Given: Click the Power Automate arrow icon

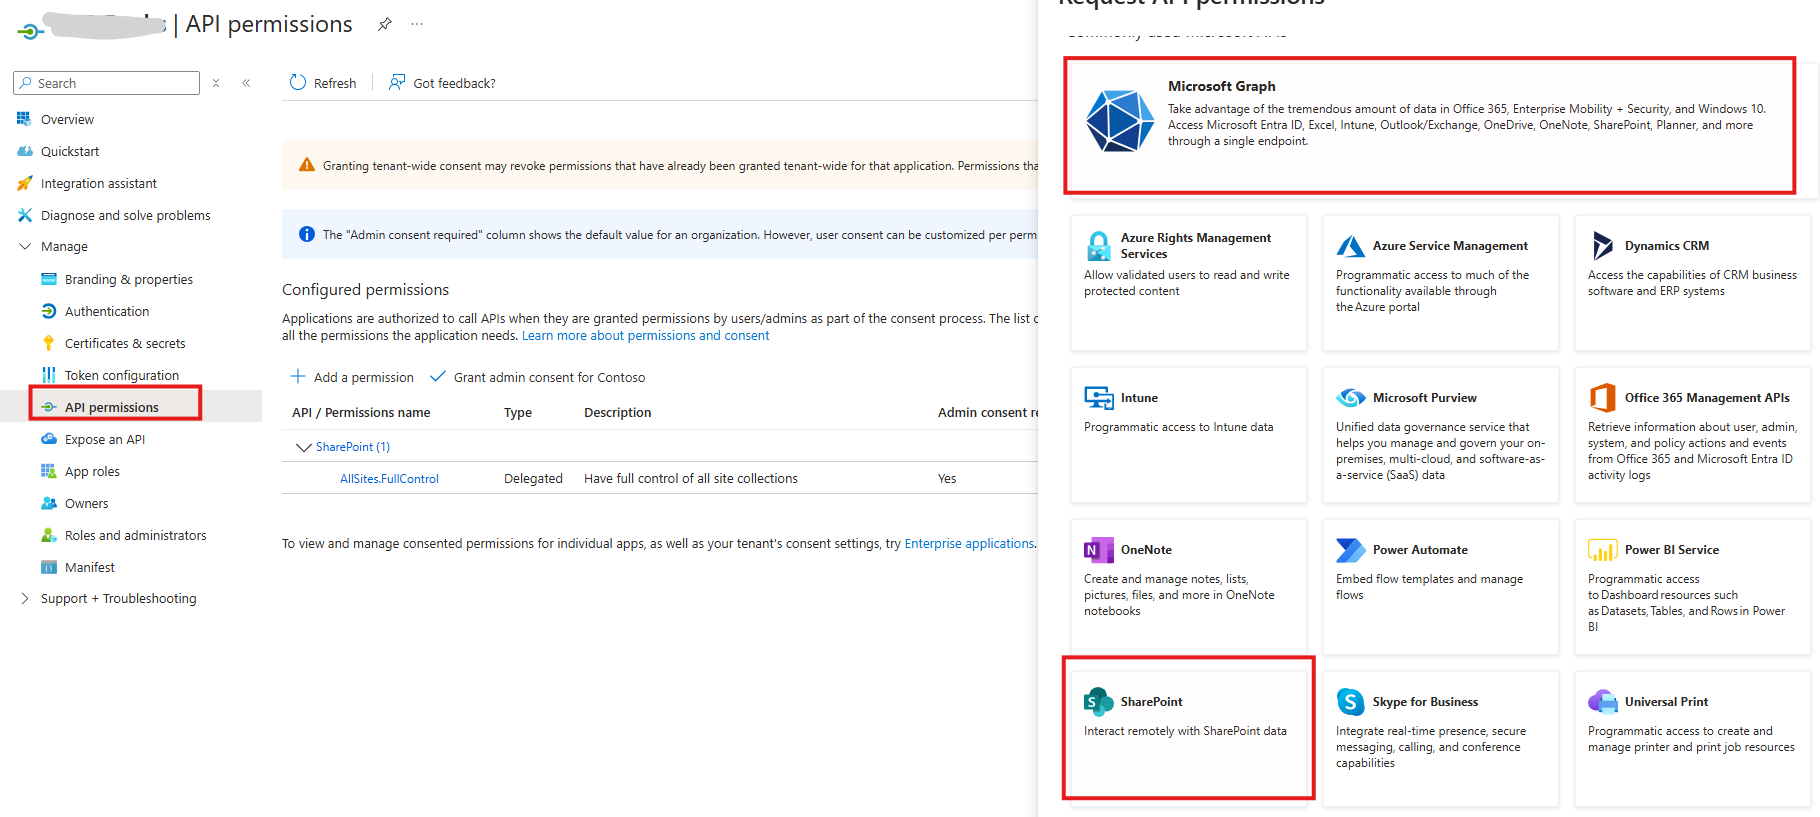Looking at the screenshot, I should pos(1350,550).
